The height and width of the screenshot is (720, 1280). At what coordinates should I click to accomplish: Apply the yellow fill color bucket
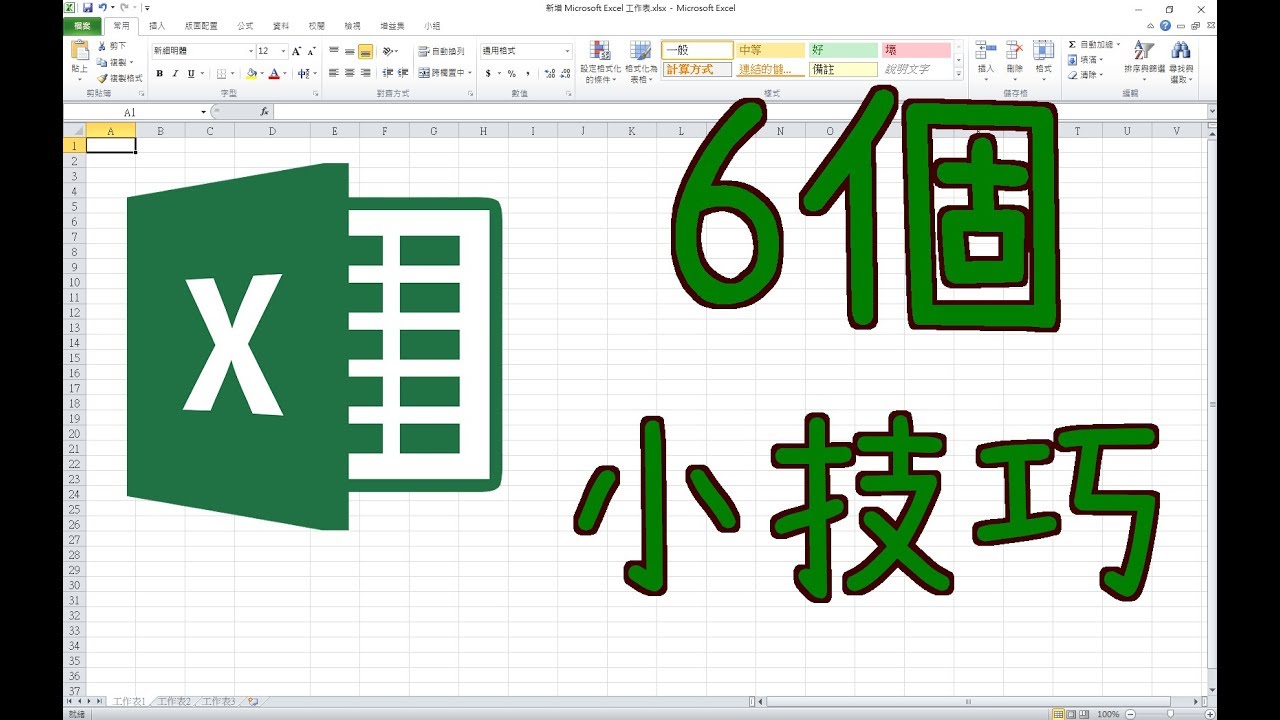[x=250, y=73]
